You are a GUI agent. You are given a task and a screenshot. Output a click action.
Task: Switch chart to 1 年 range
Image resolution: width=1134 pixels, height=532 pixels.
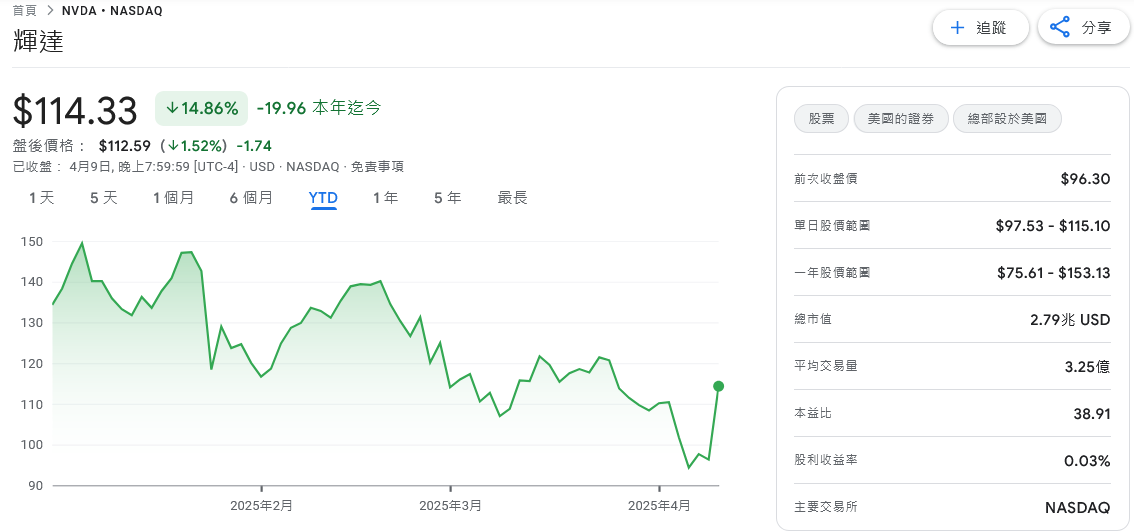(385, 197)
